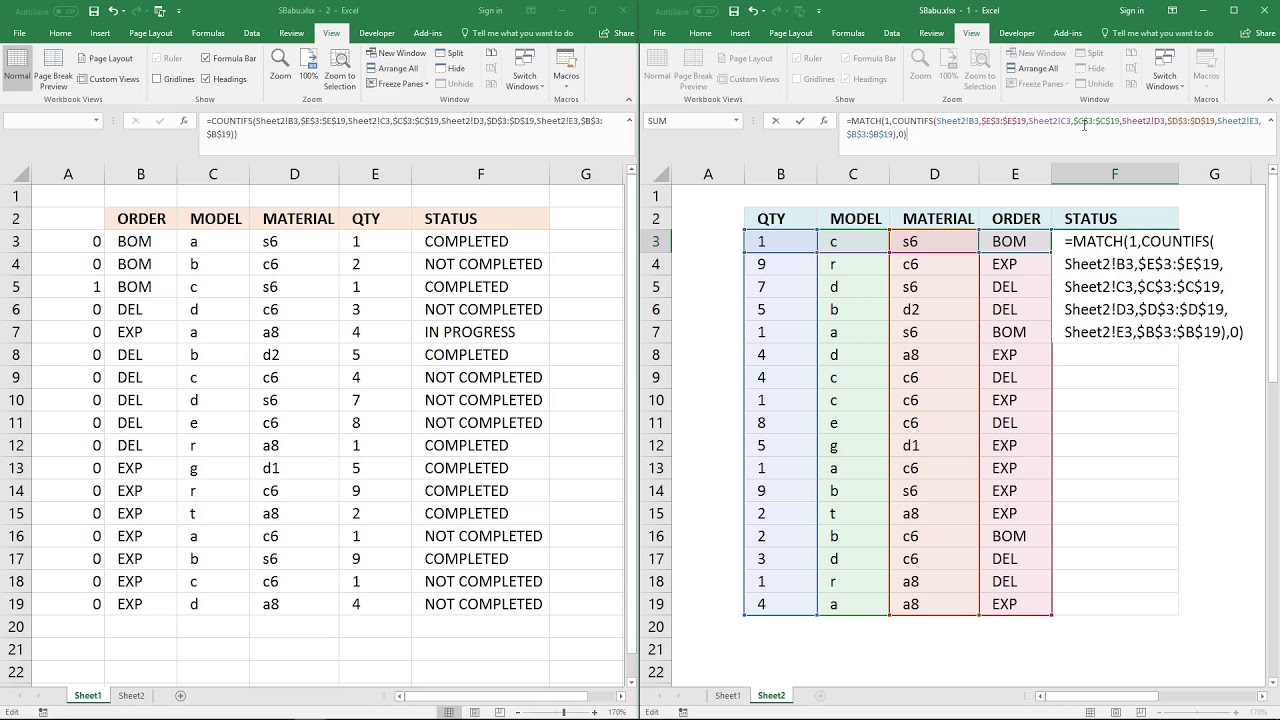Save the workbook in left Excel window
Screen dimensions: 1280x720
pyautogui.click(x=94, y=11)
